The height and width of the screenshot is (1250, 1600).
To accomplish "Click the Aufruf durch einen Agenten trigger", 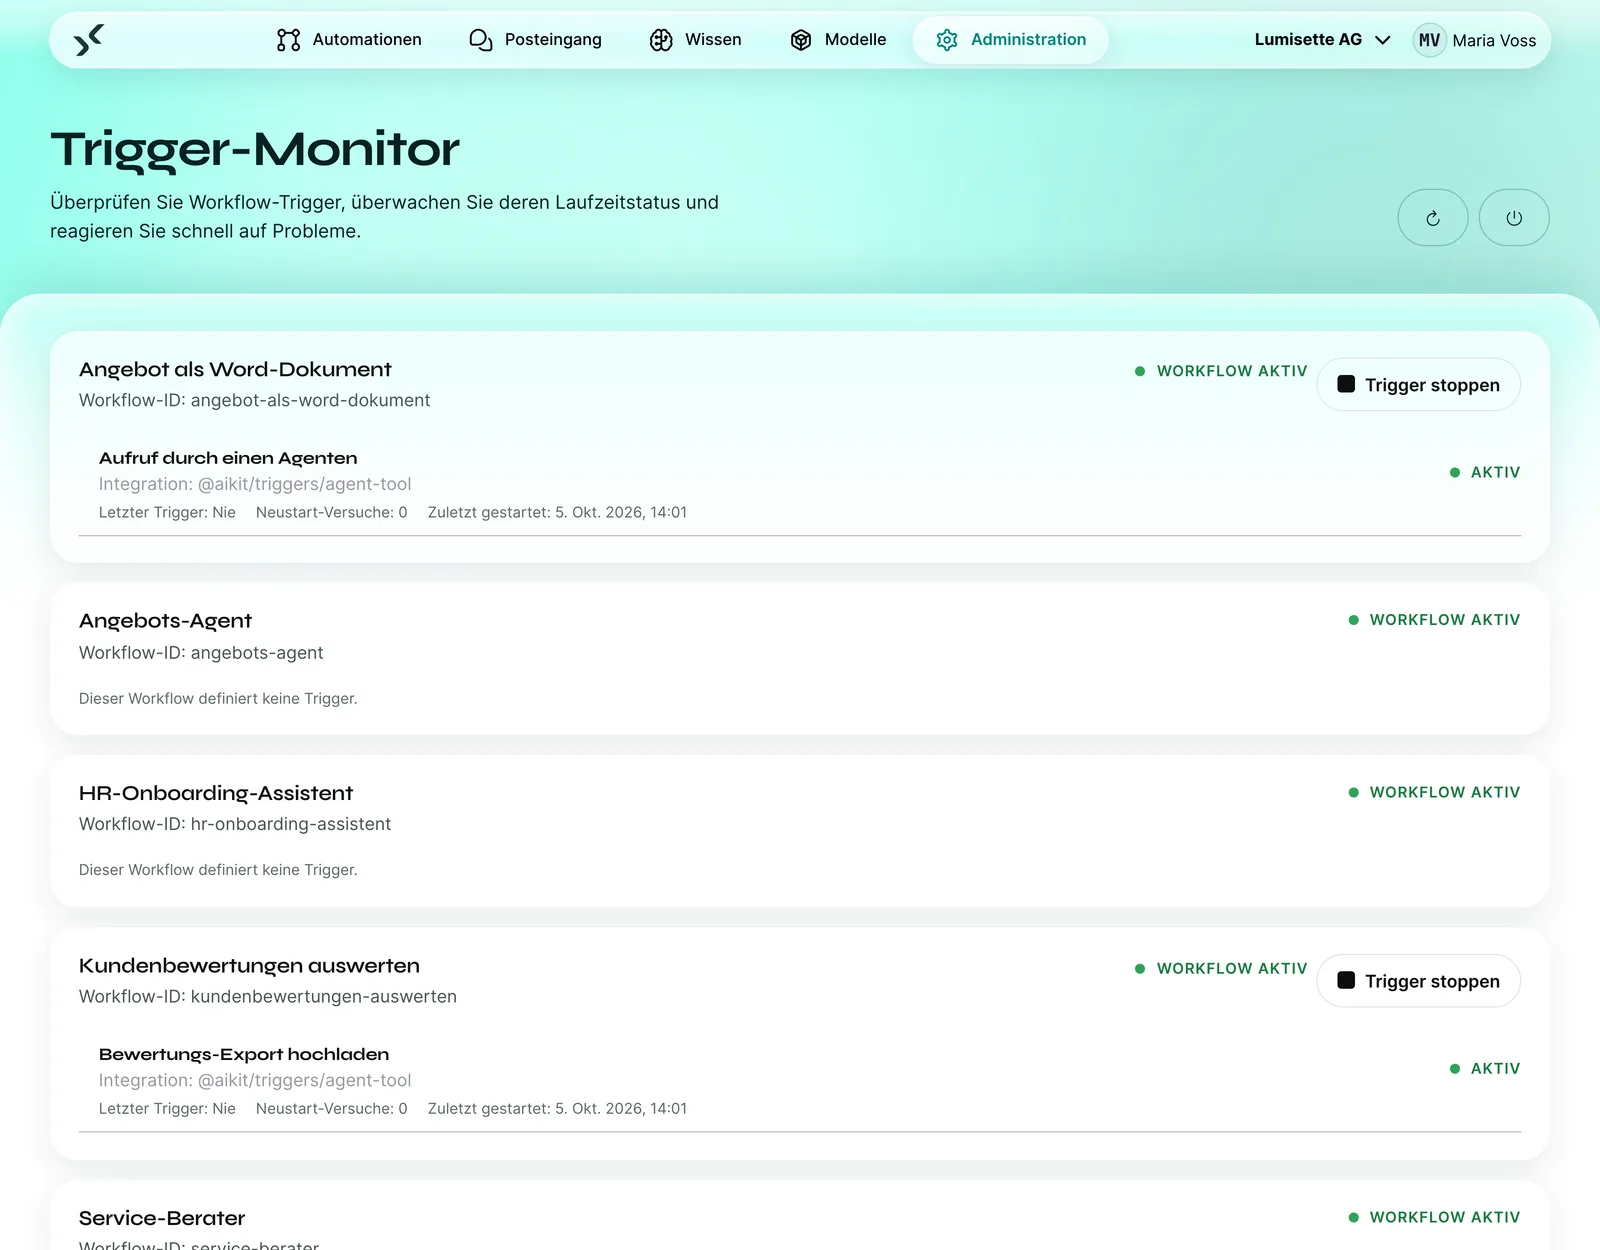I will [x=228, y=458].
